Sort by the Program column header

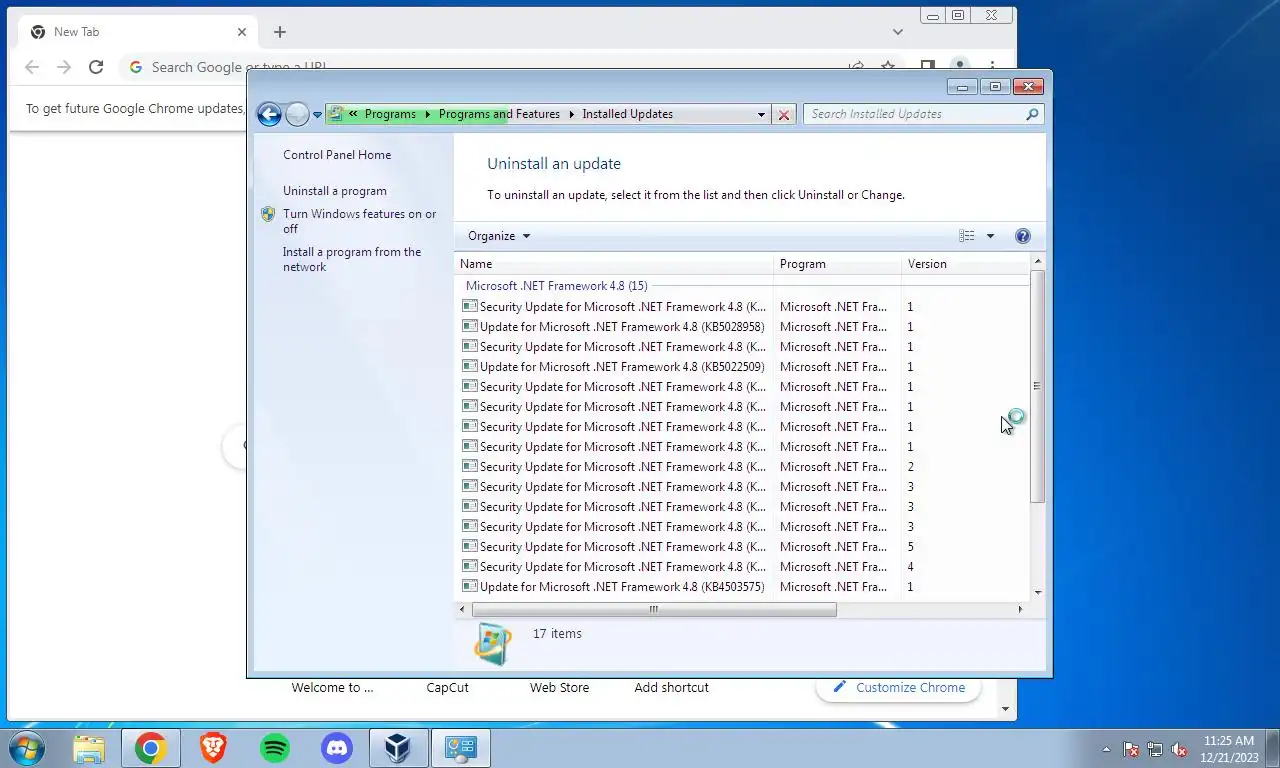coord(838,264)
